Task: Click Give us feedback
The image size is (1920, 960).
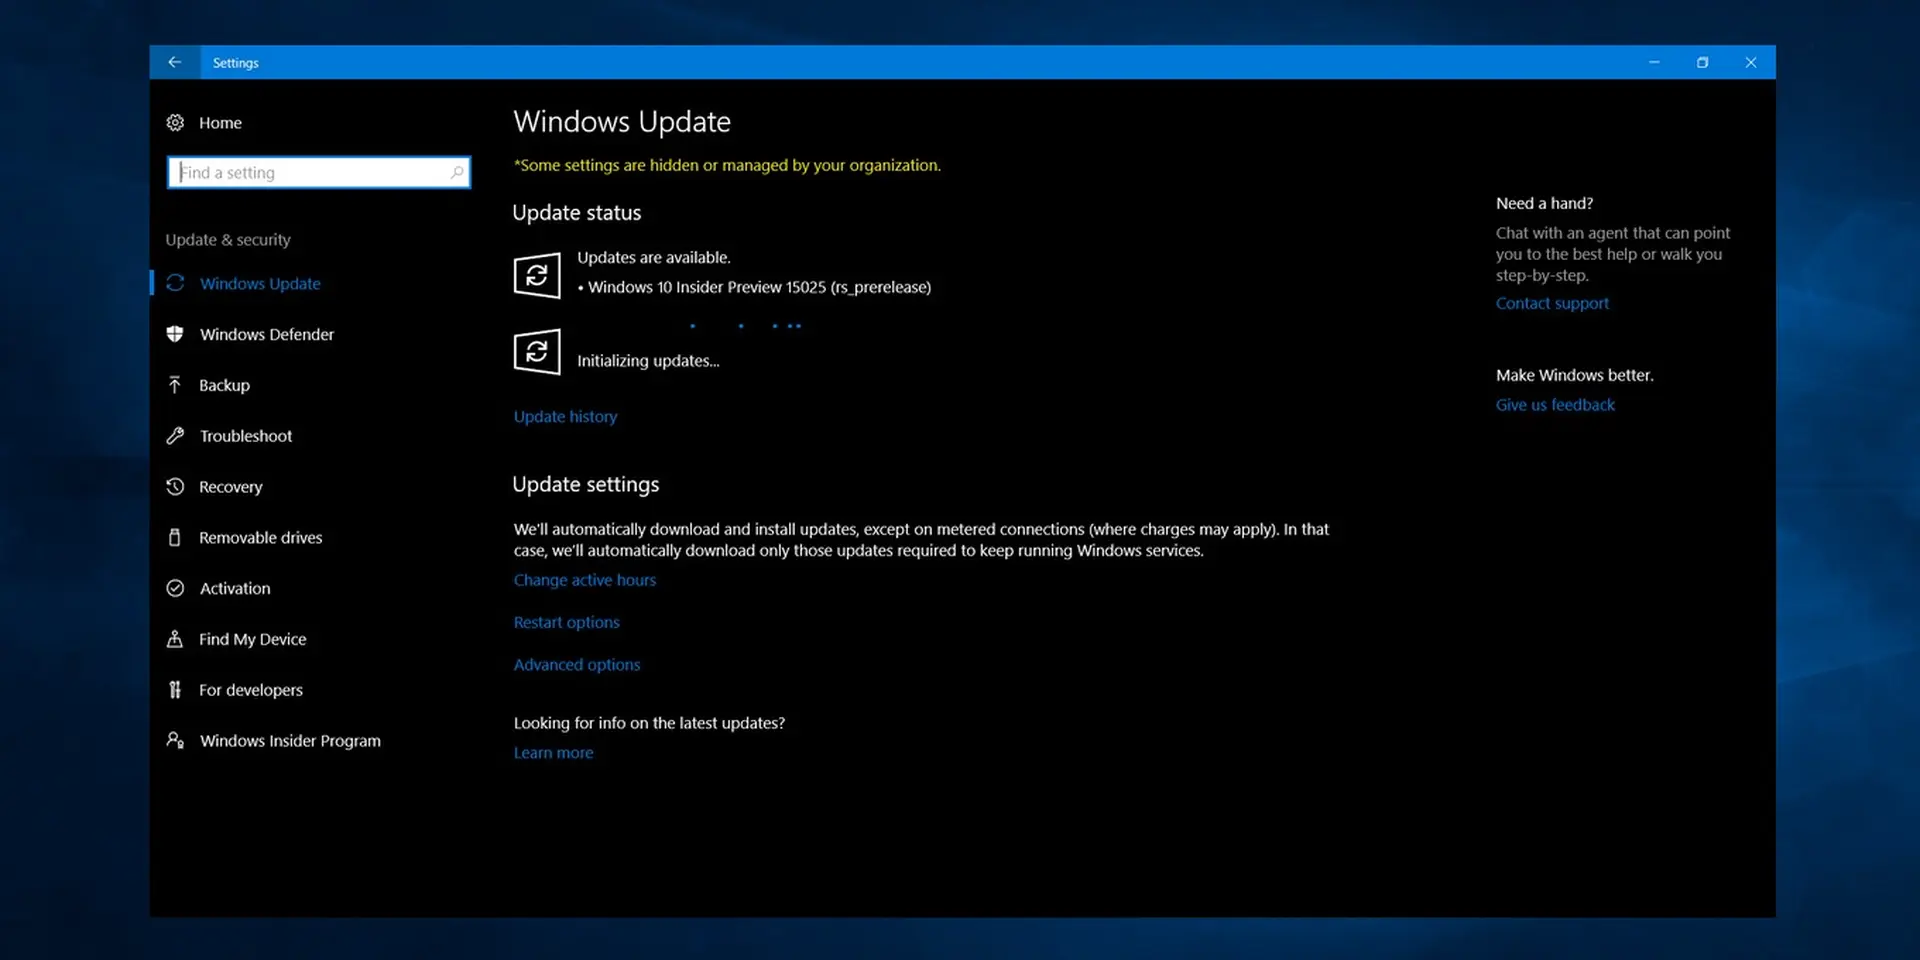Action: (1555, 405)
